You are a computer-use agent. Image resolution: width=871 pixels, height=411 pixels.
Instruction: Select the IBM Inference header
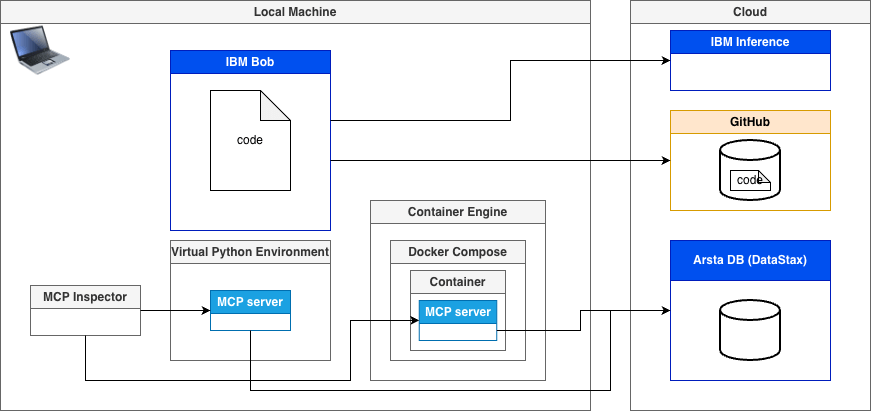[x=749, y=42]
